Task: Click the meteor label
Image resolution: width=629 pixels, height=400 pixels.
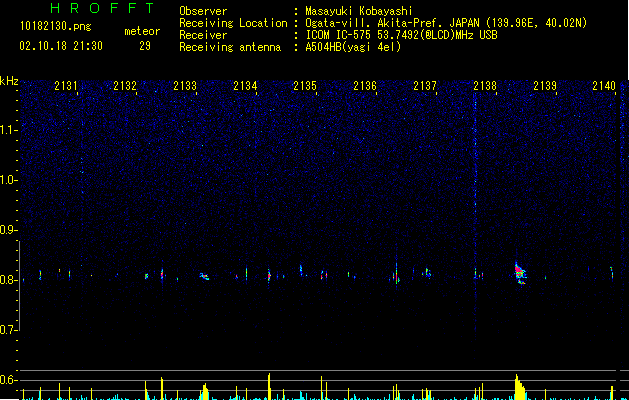Action: coord(142,31)
